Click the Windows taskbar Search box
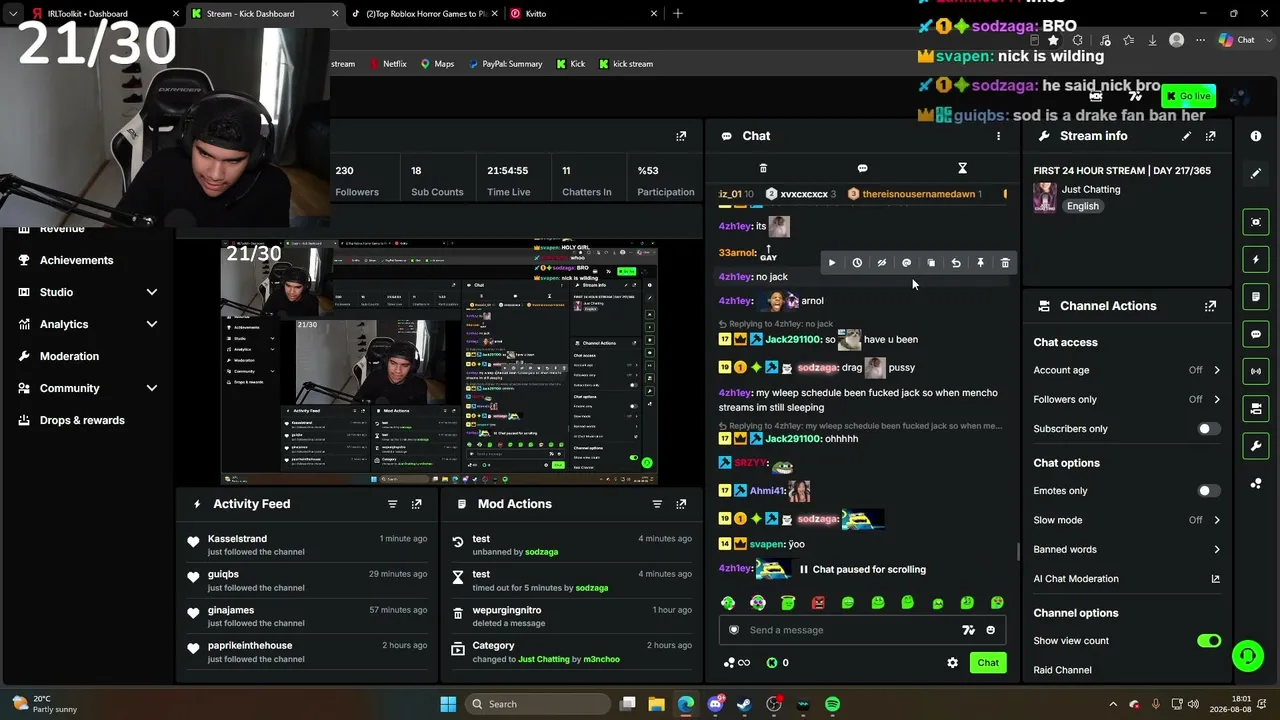1280x720 pixels. pos(537,704)
